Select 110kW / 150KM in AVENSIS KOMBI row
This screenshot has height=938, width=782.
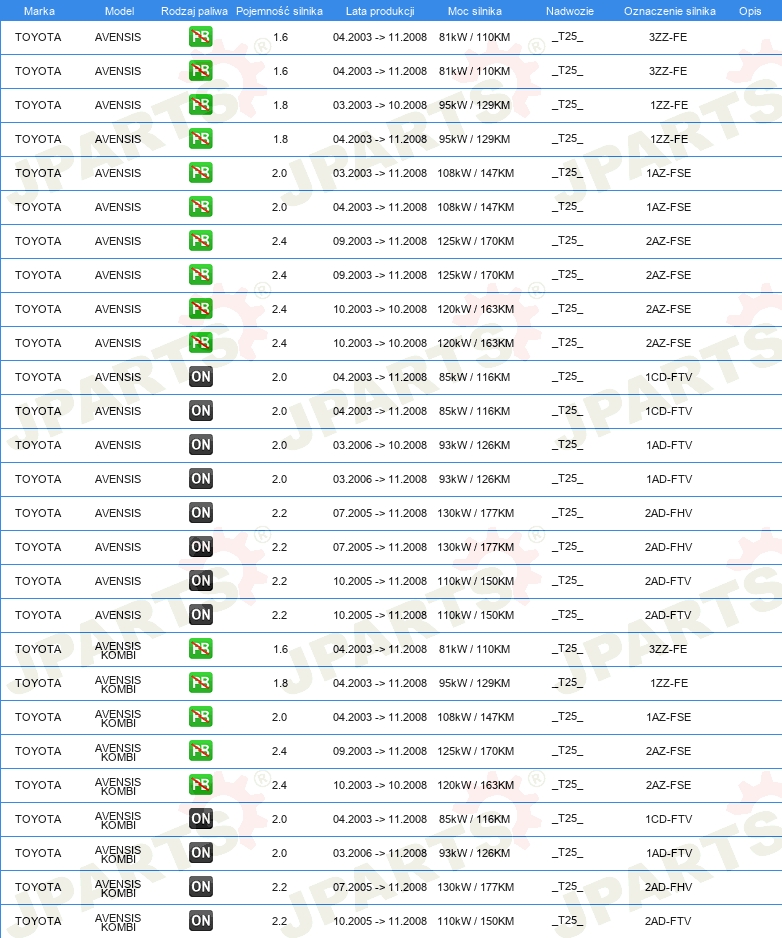tap(476, 921)
